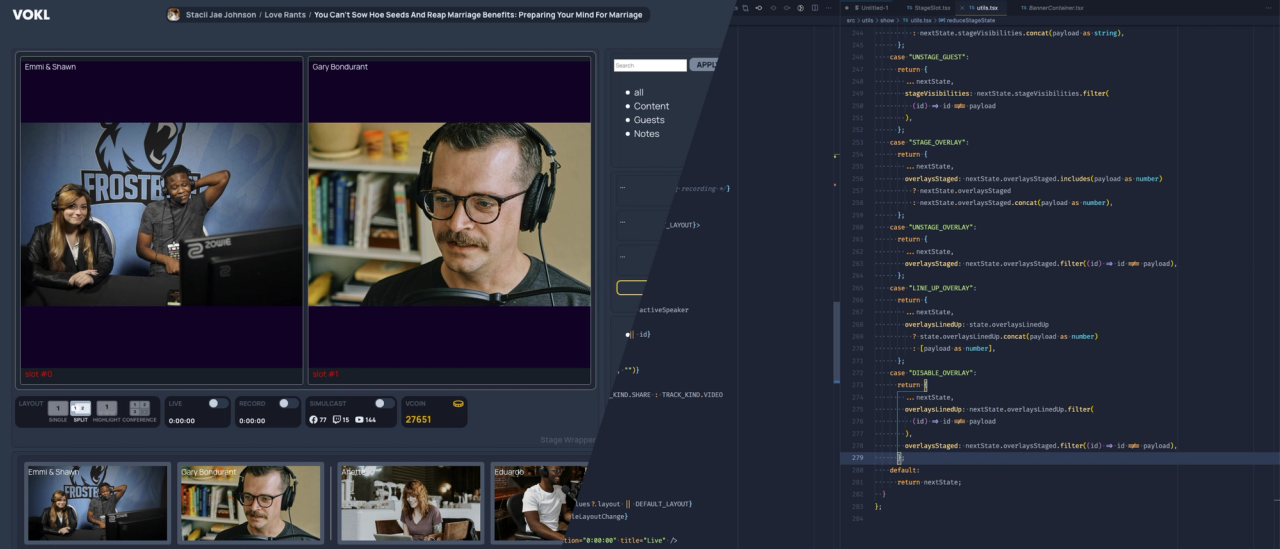Select the Single layout icon

pos(58,408)
